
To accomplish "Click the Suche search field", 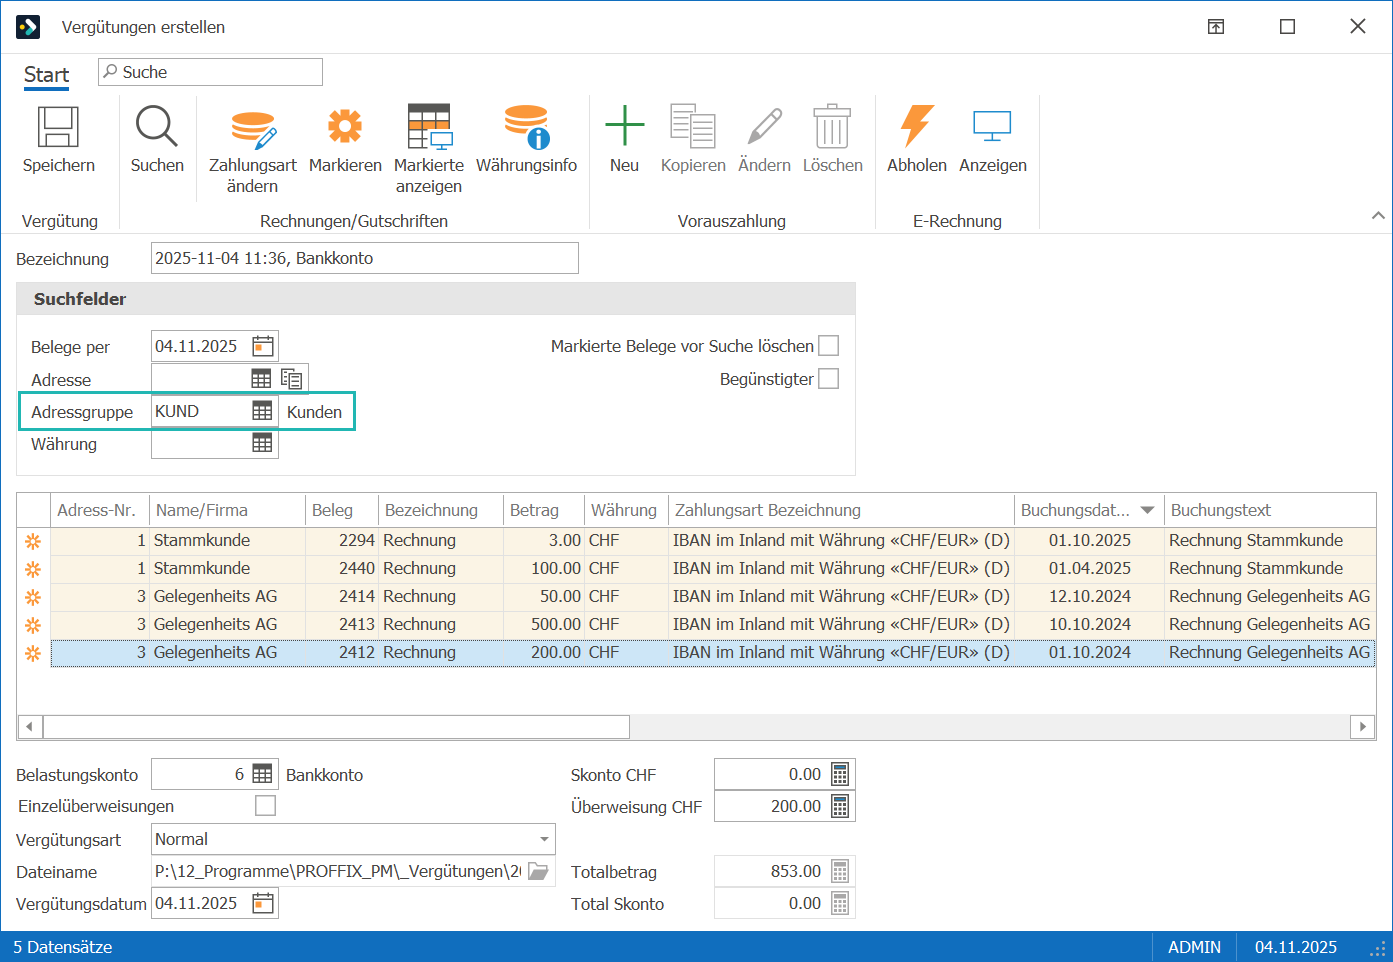I will (210, 72).
